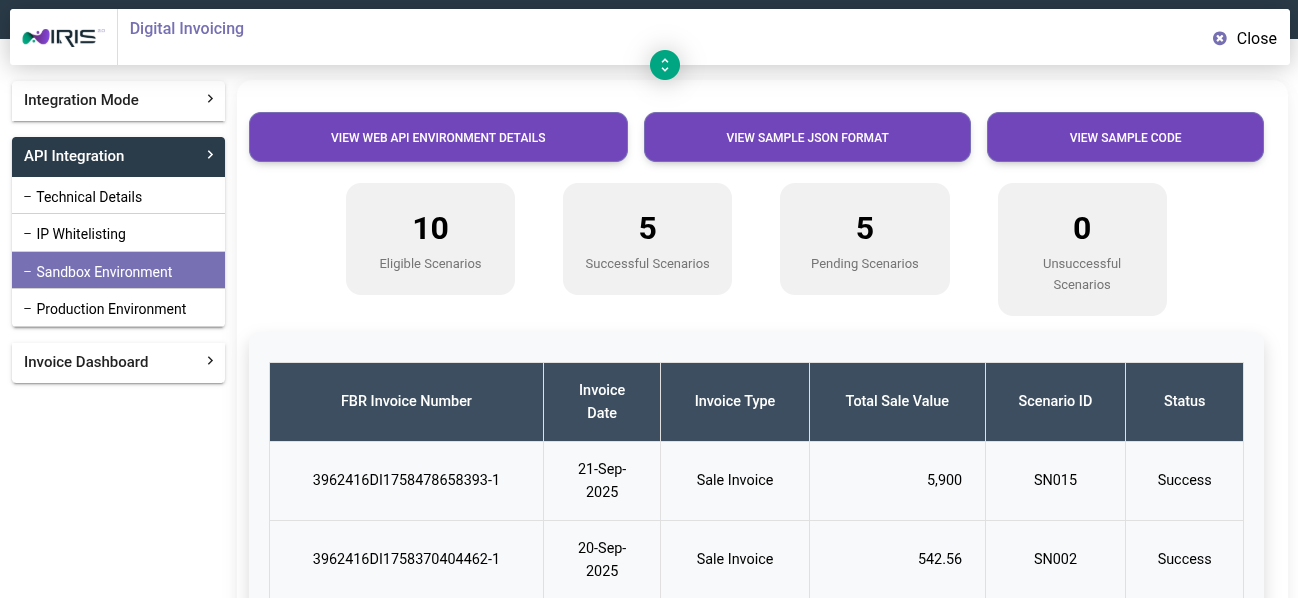Click the Successful Scenarios card
The width and height of the screenshot is (1298, 598).
[647, 239]
